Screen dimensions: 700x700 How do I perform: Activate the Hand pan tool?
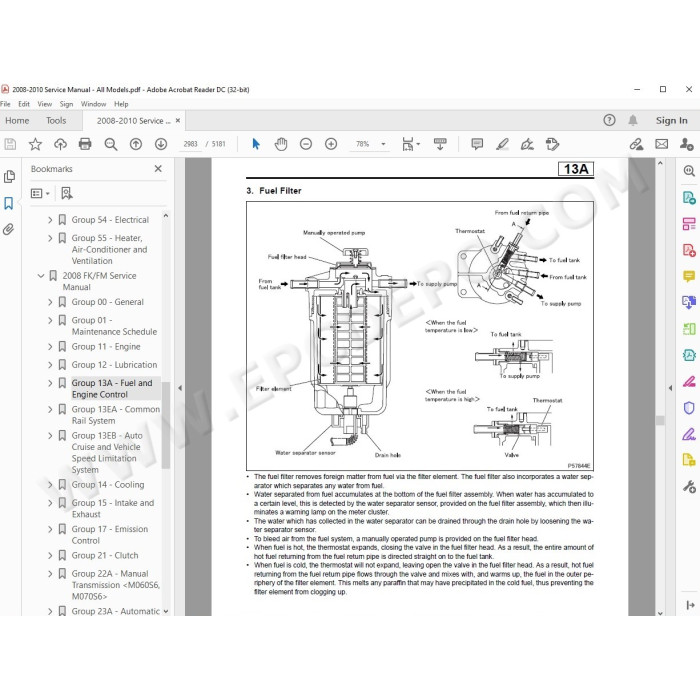coord(281,144)
